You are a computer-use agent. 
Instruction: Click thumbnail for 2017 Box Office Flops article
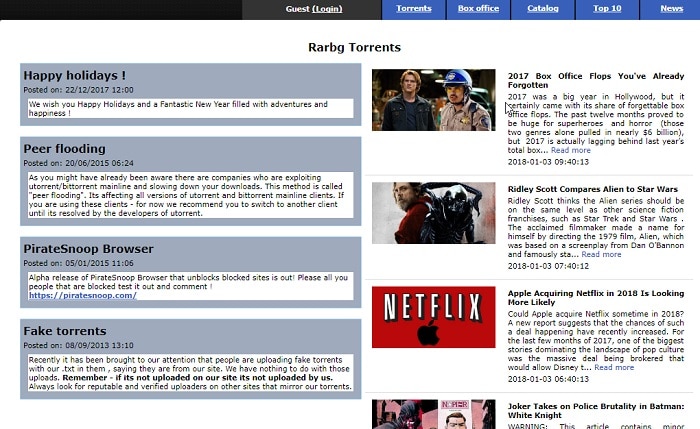pyautogui.click(x=433, y=100)
